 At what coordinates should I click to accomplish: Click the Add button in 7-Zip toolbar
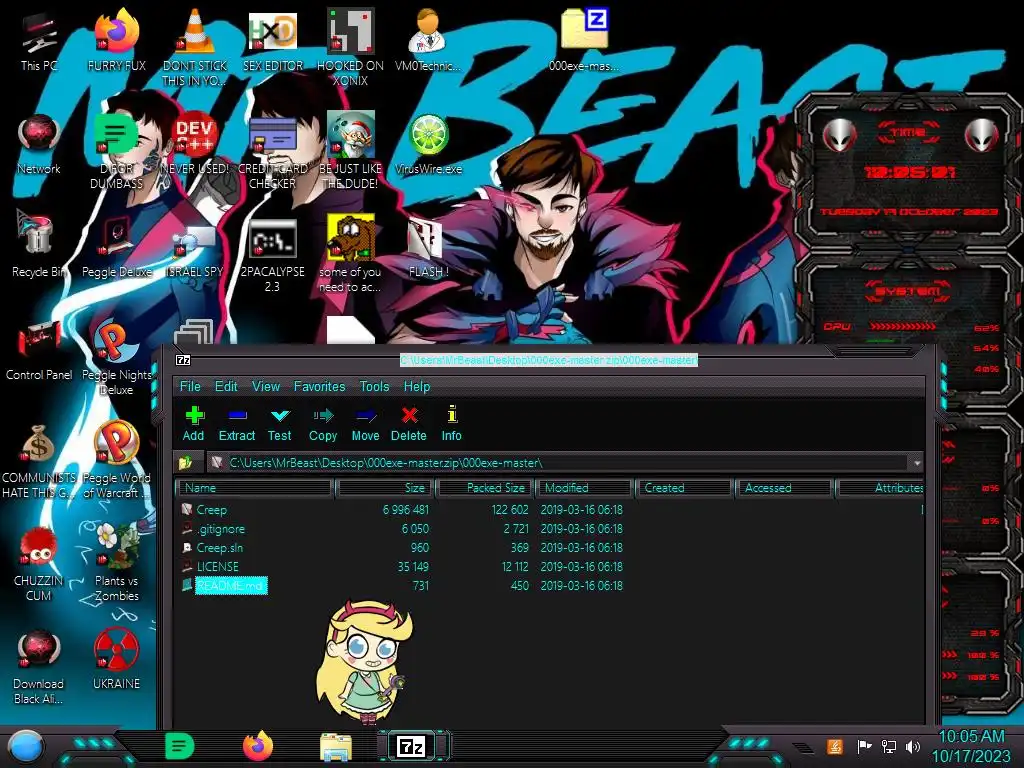click(x=193, y=424)
